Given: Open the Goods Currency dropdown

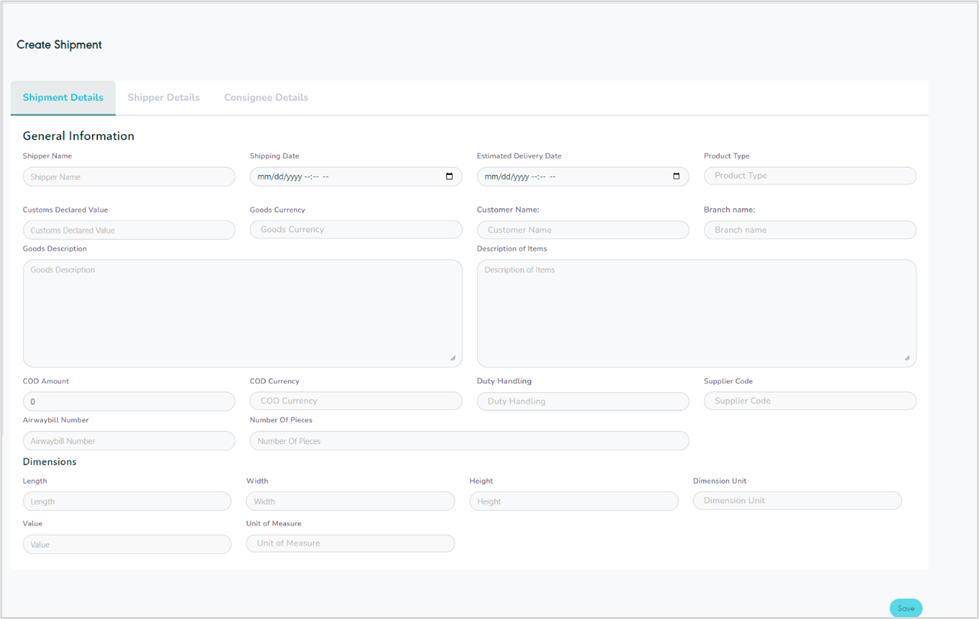Looking at the screenshot, I should pyautogui.click(x=356, y=230).
